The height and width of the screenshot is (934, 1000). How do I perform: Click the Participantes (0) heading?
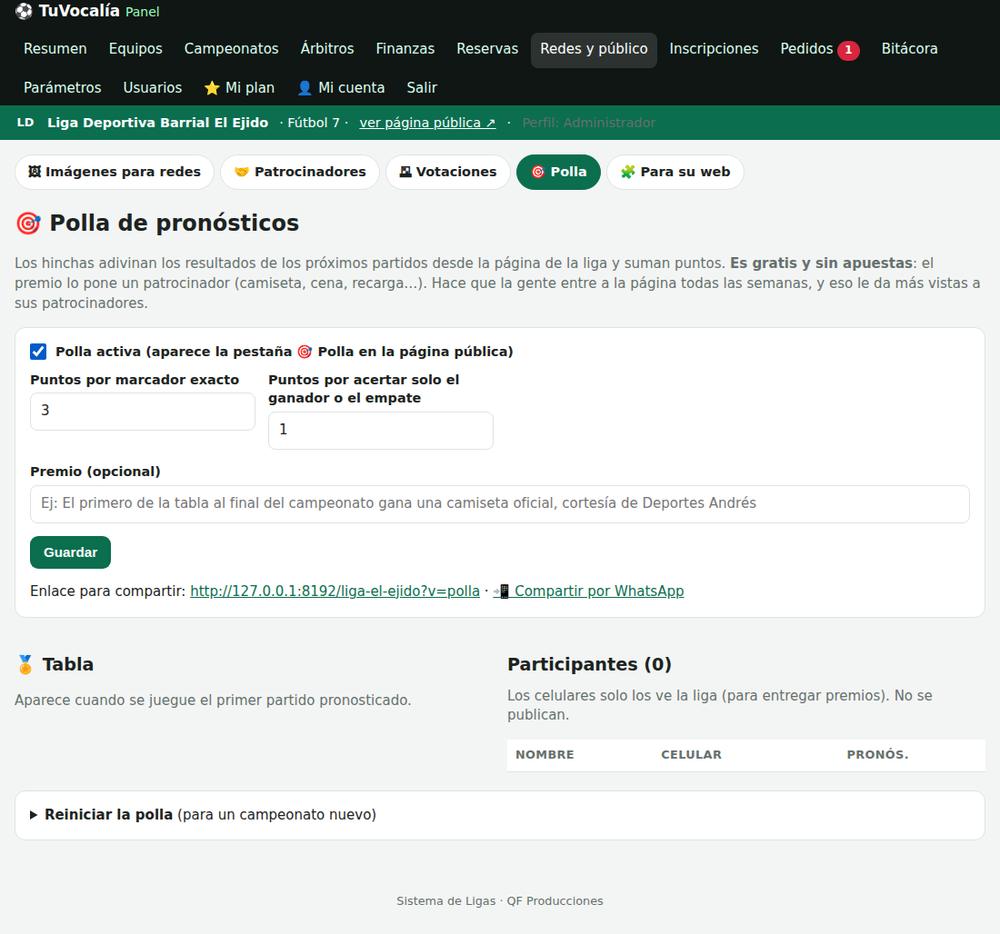click(589, 664)
